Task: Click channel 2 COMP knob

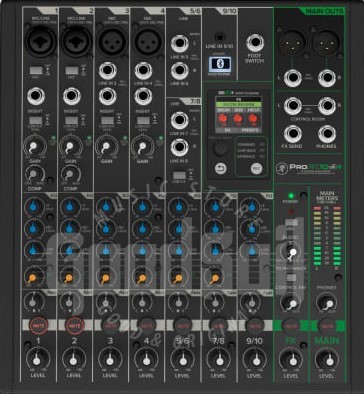Action: [x=70, y=174]
